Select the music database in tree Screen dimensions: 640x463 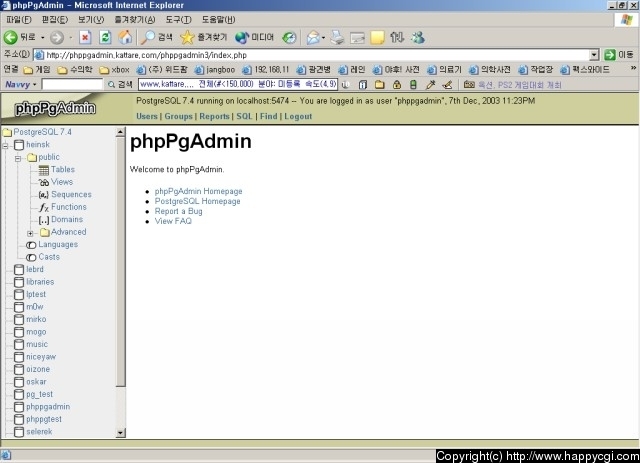pos(37,345)
